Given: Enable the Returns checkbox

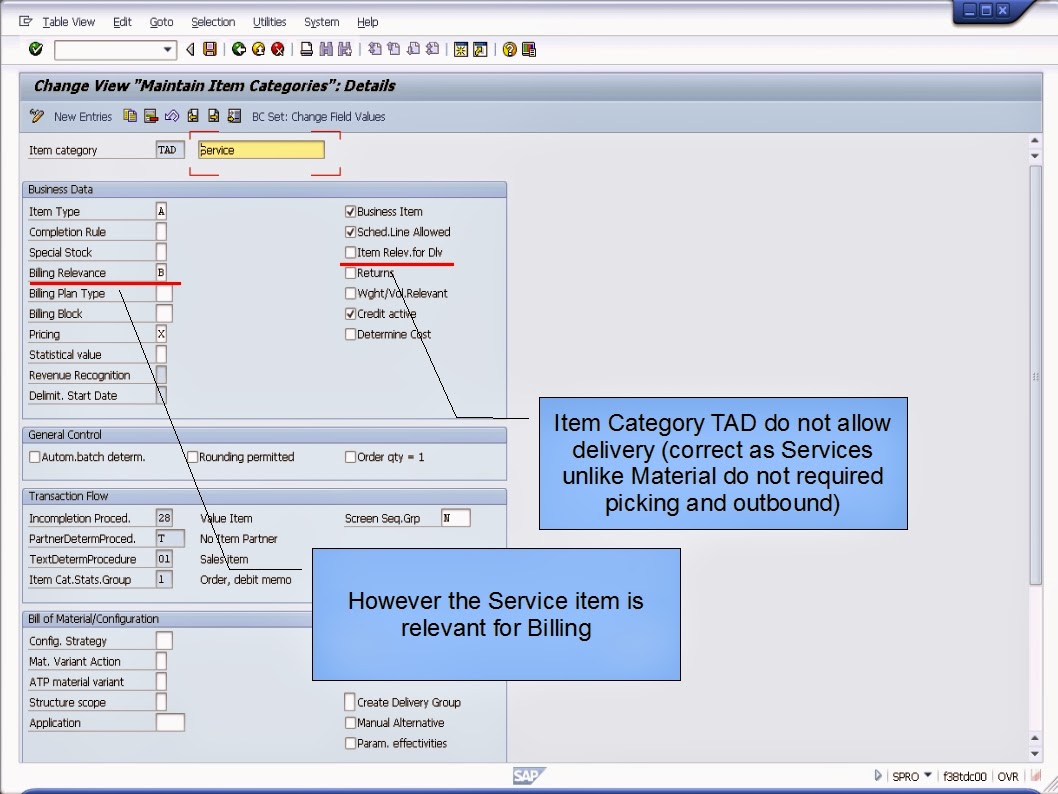Looking at the screenshot, I should click(350, 273).
